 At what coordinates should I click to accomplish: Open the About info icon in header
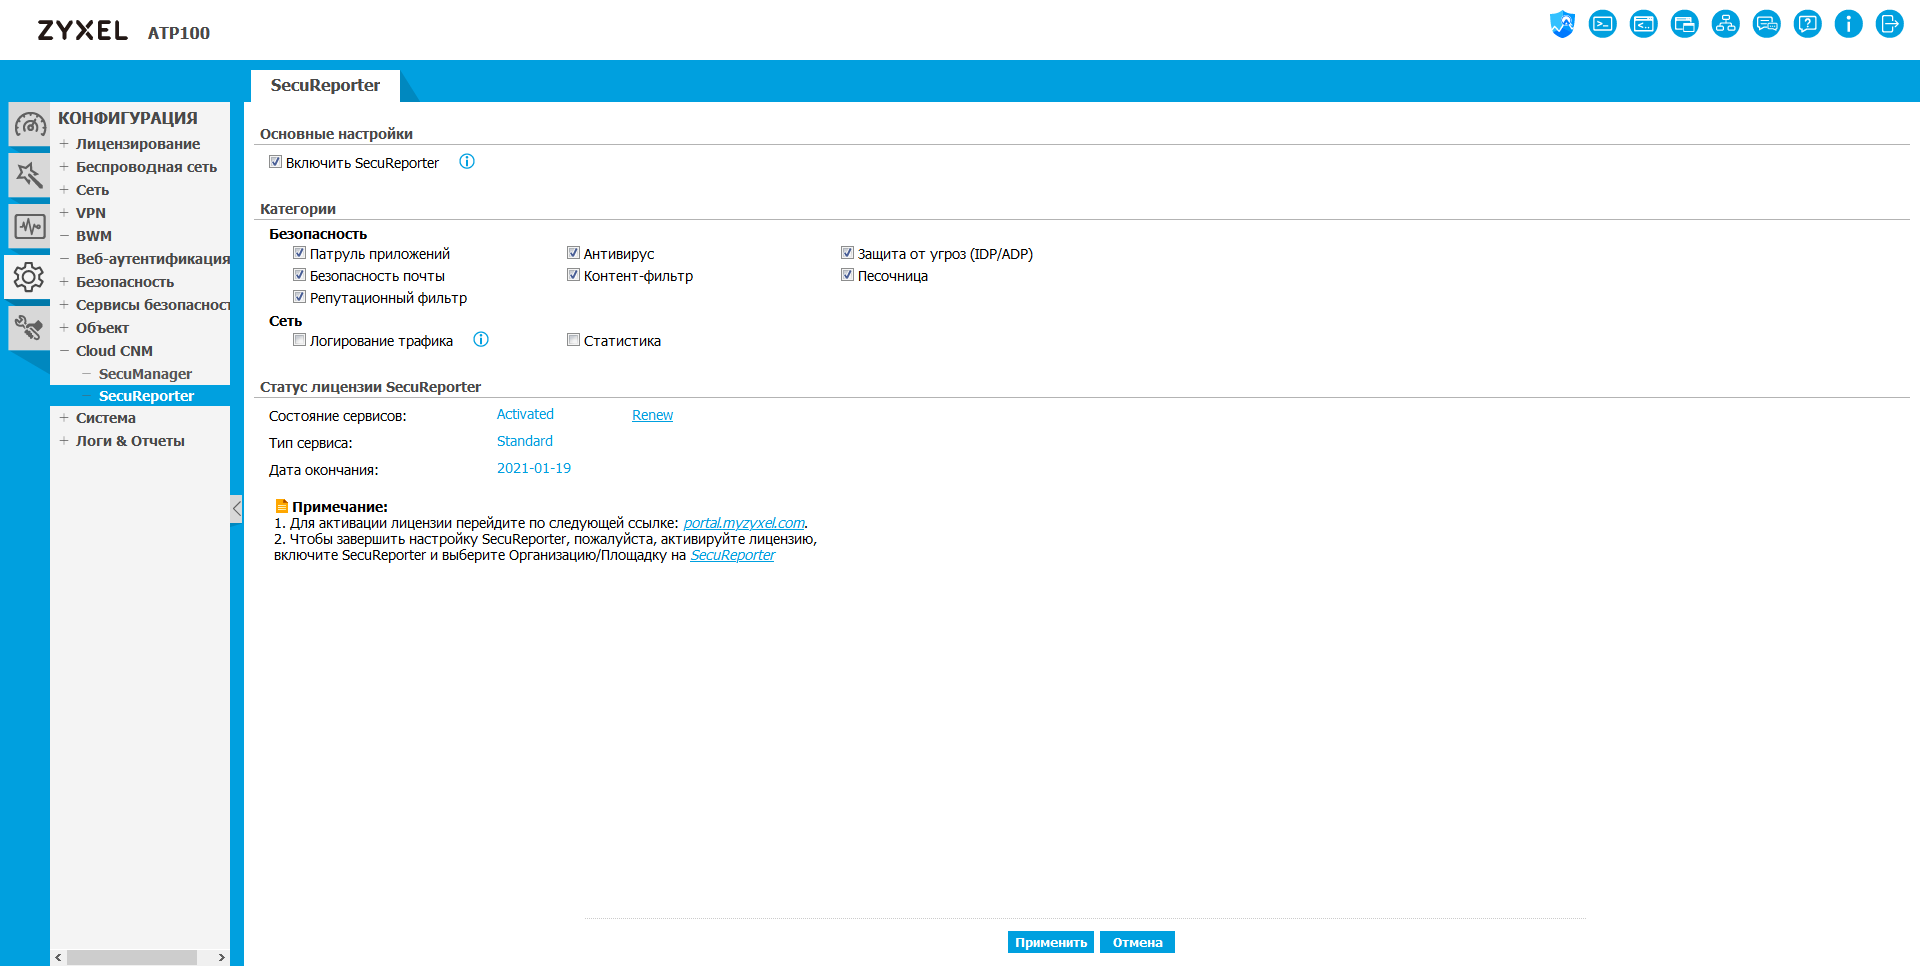1849,24
